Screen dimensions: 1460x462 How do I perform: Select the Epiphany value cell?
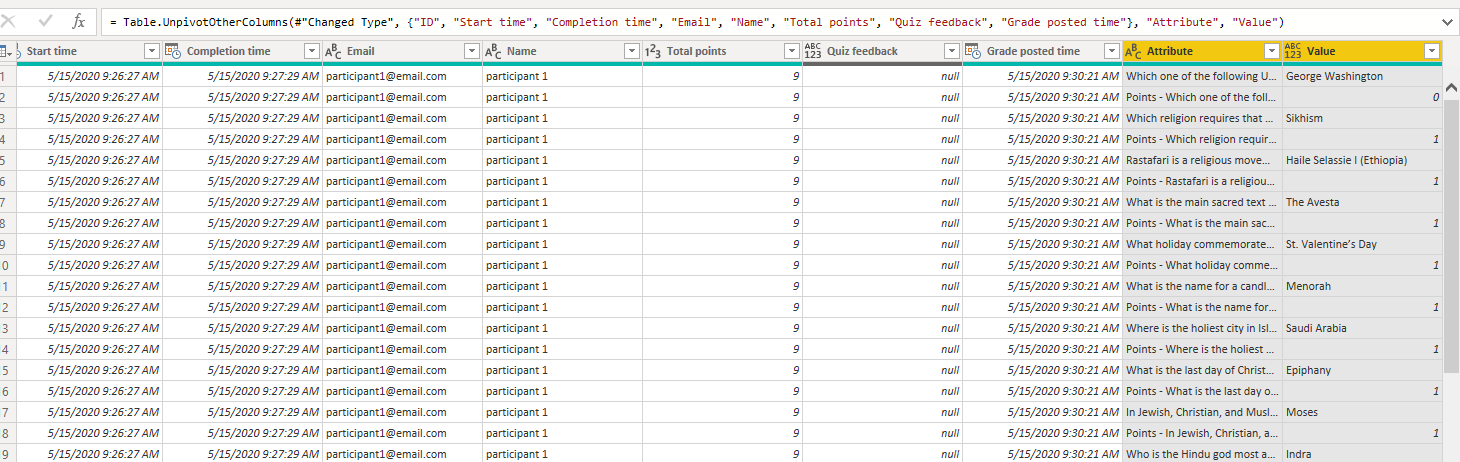pyautogui.click(x=1362, y=370)
